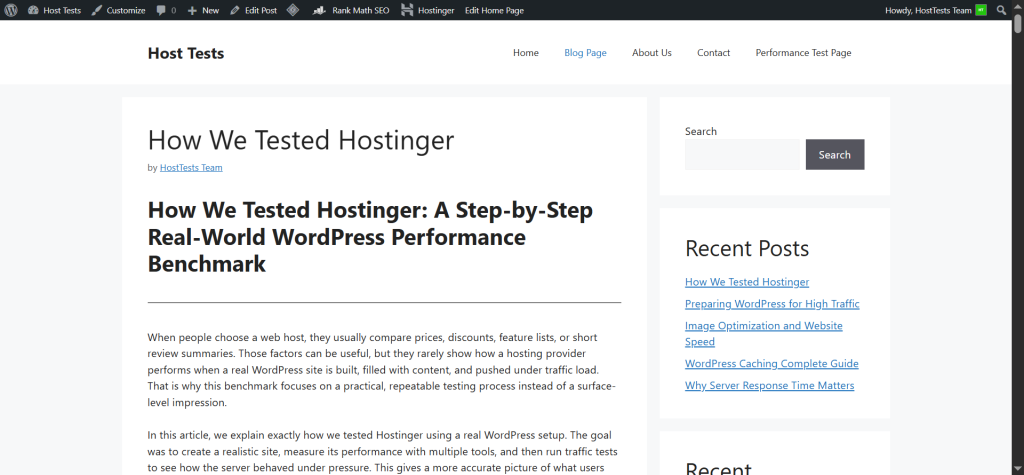The height and width of the screenshot is (475, 1024).
Task: Open the About Us menu item
Action: (651, 53)
